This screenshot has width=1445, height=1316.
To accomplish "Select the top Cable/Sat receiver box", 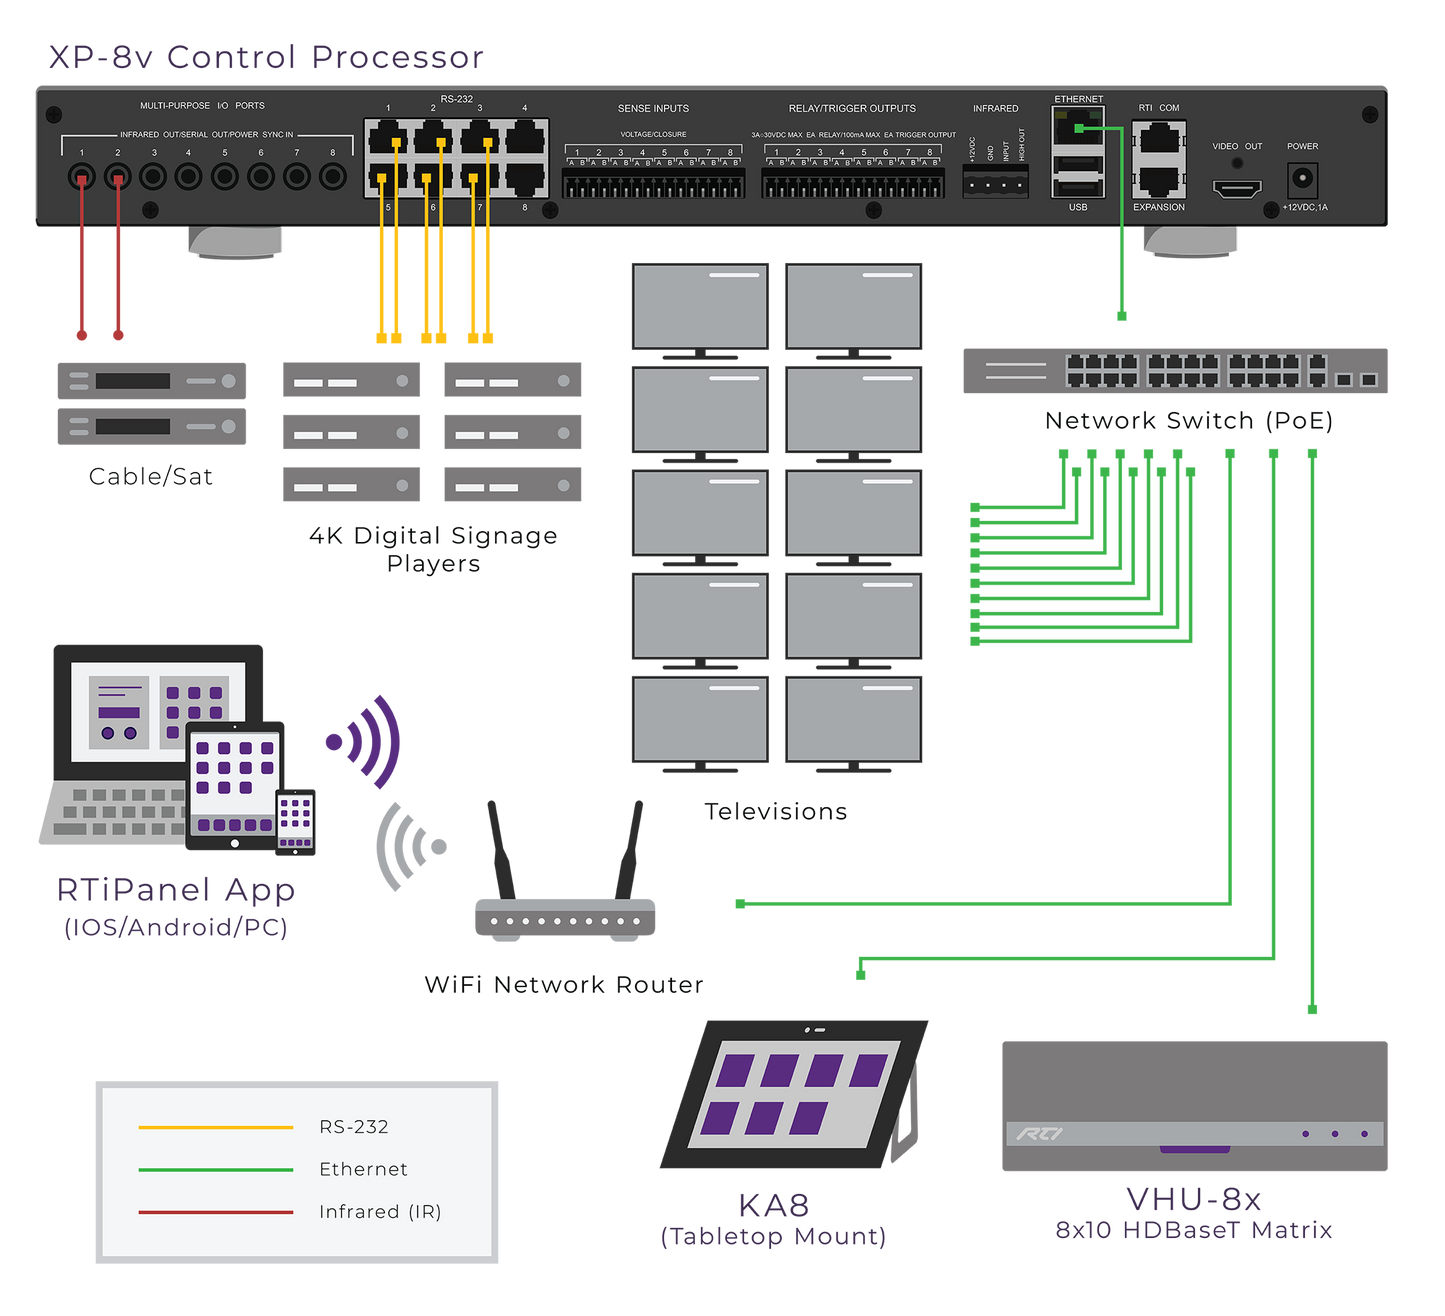I will 152,381.
